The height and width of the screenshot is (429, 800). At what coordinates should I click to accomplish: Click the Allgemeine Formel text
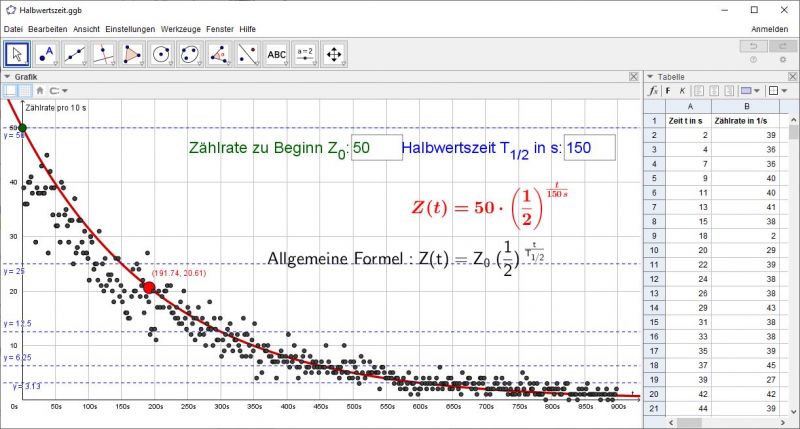(406, 259)
